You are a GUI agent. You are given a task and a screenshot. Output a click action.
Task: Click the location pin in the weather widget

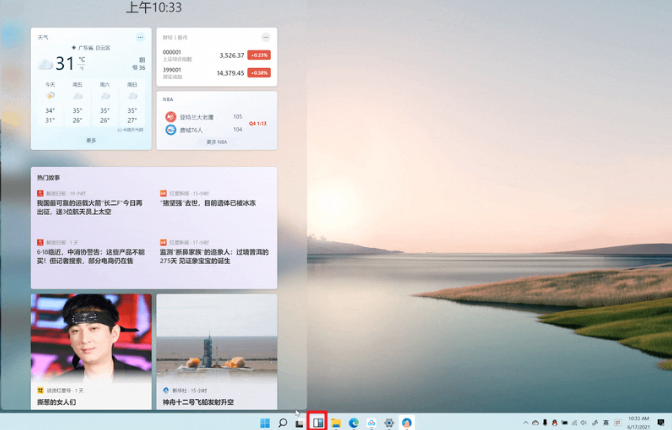pyautogui.click(x=74, y=48)
